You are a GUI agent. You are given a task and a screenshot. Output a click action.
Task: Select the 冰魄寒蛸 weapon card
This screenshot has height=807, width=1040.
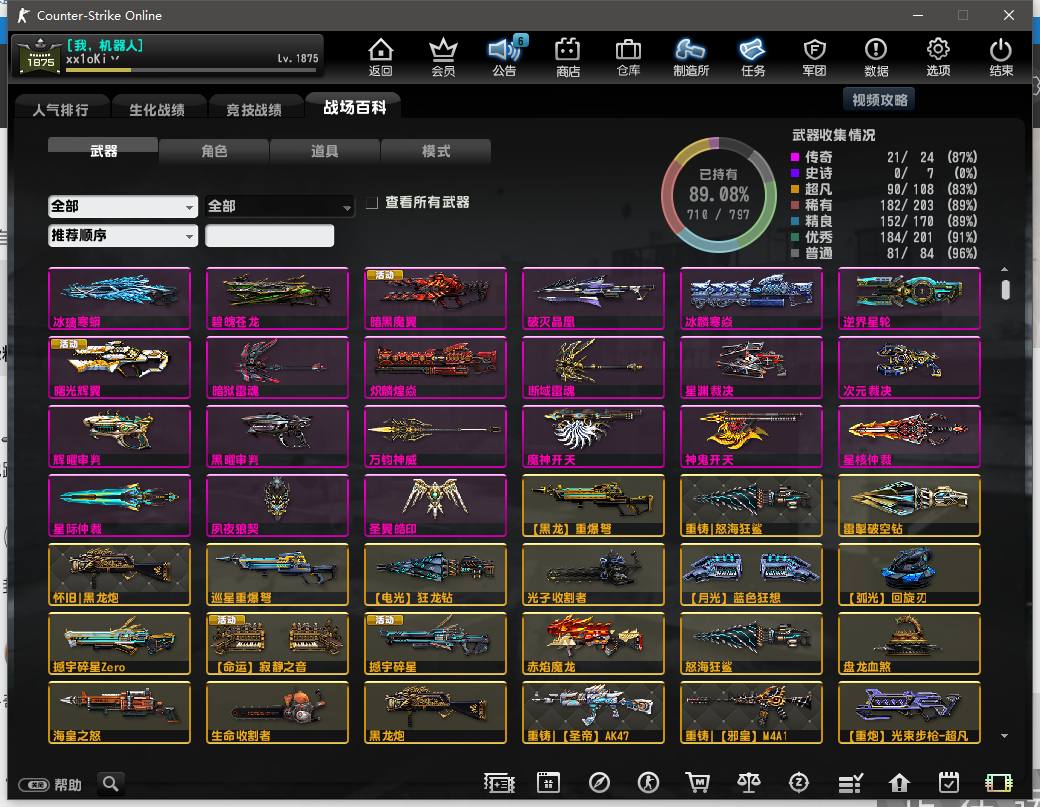coord(119,298)
